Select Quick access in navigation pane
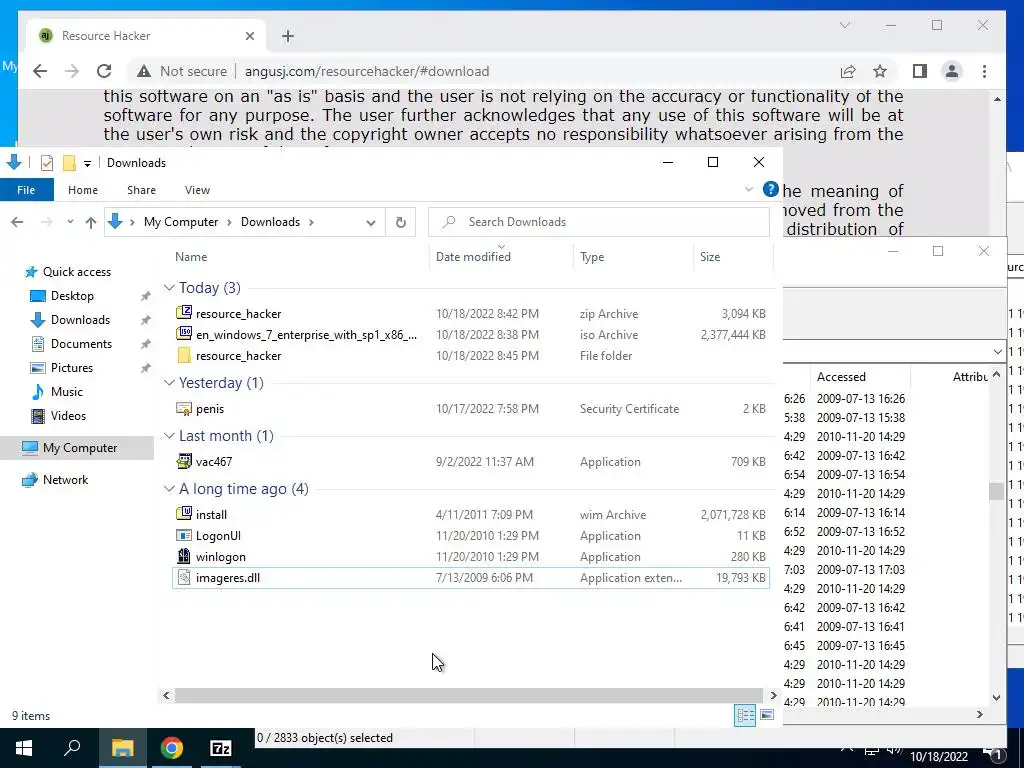Image resolution: width=1024 pixels, height=768 pixels. (68, 272)
